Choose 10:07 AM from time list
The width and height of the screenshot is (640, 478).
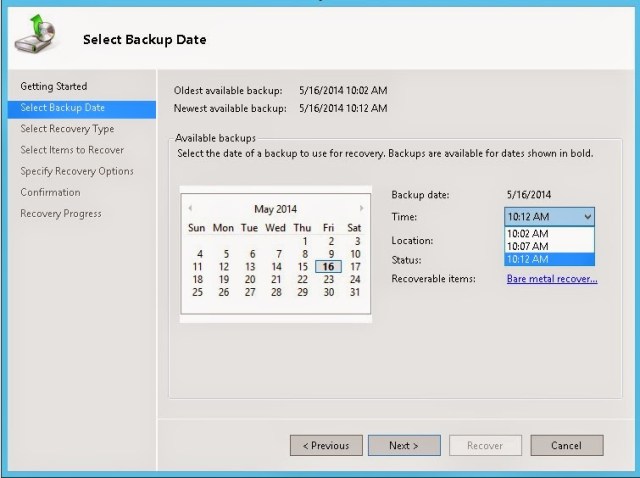[x=527, y=246]
